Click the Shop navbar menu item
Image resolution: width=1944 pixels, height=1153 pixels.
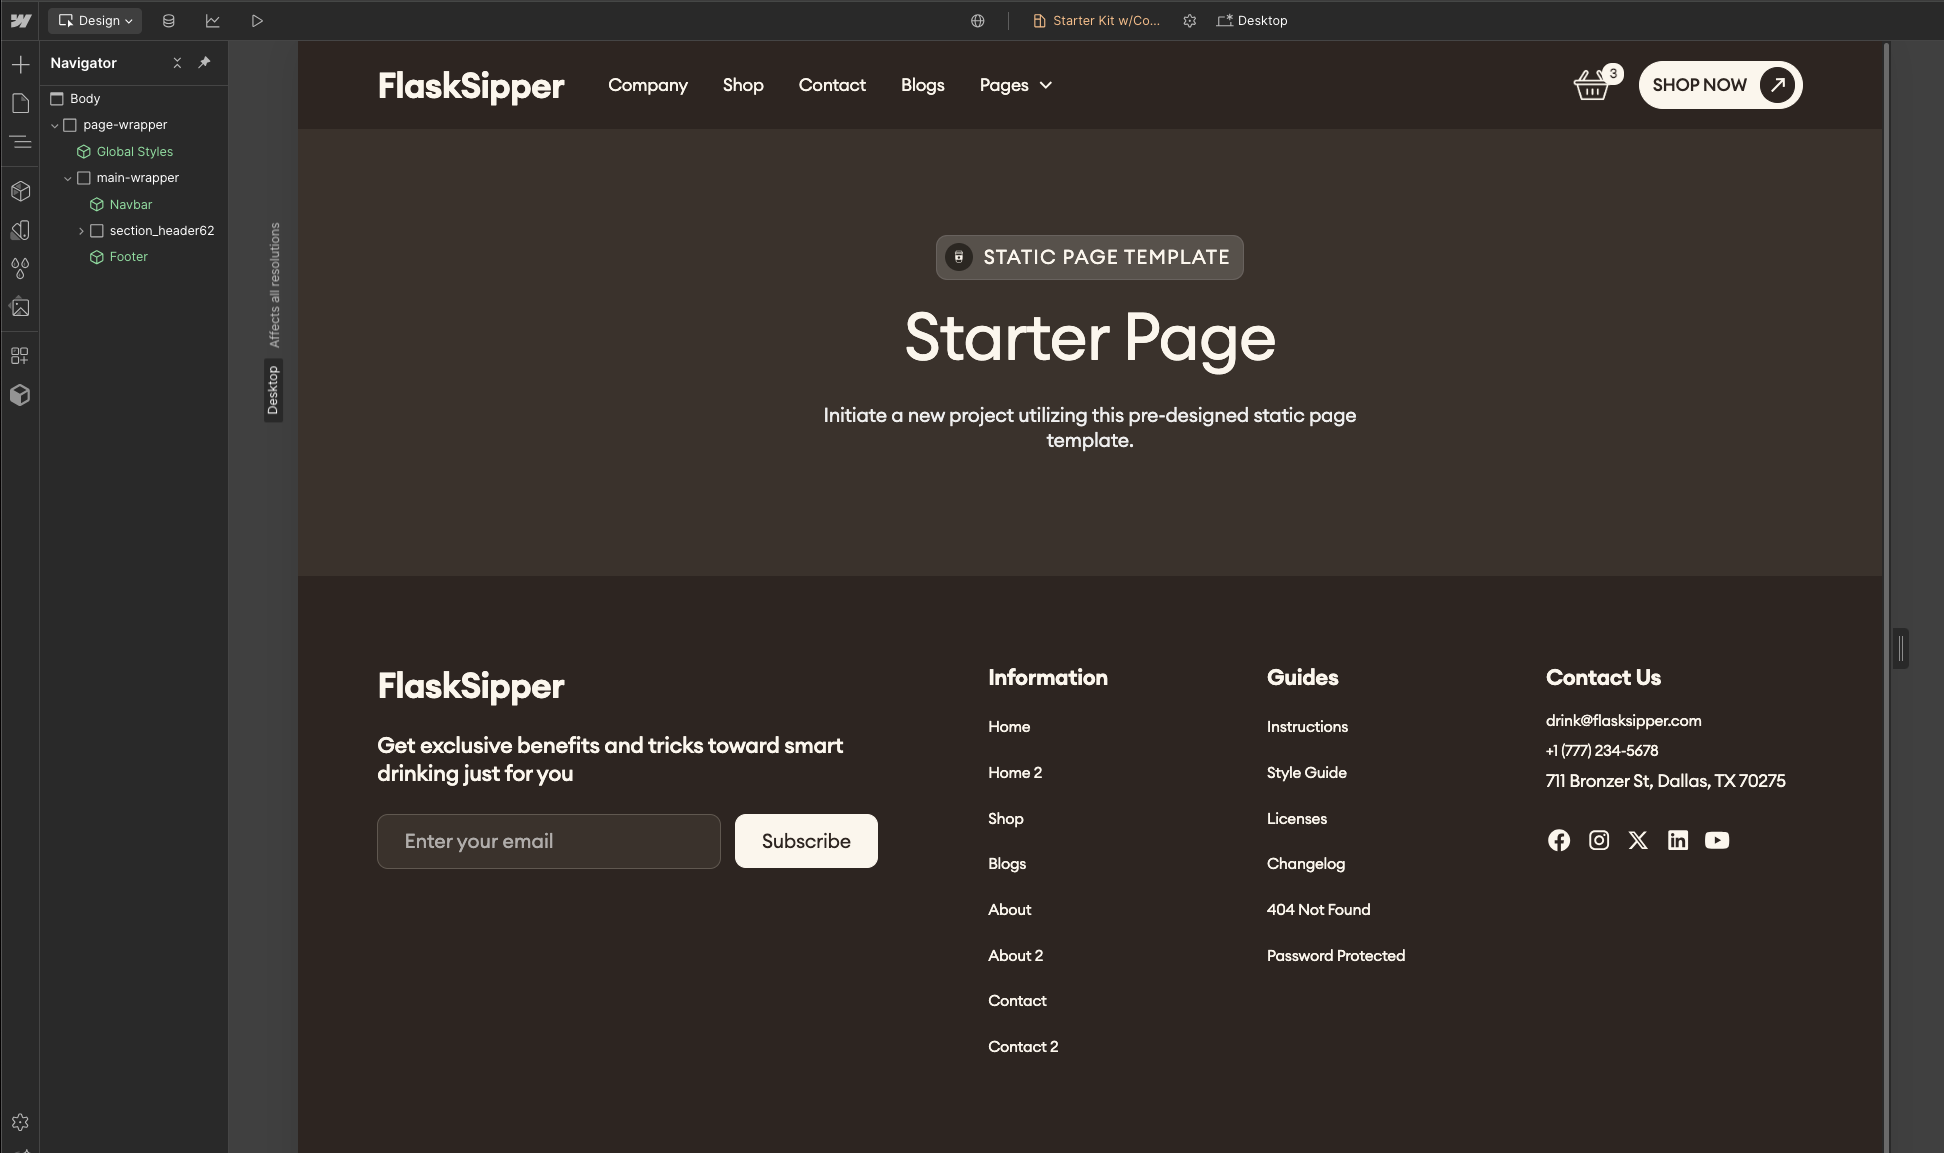(743, 86)
